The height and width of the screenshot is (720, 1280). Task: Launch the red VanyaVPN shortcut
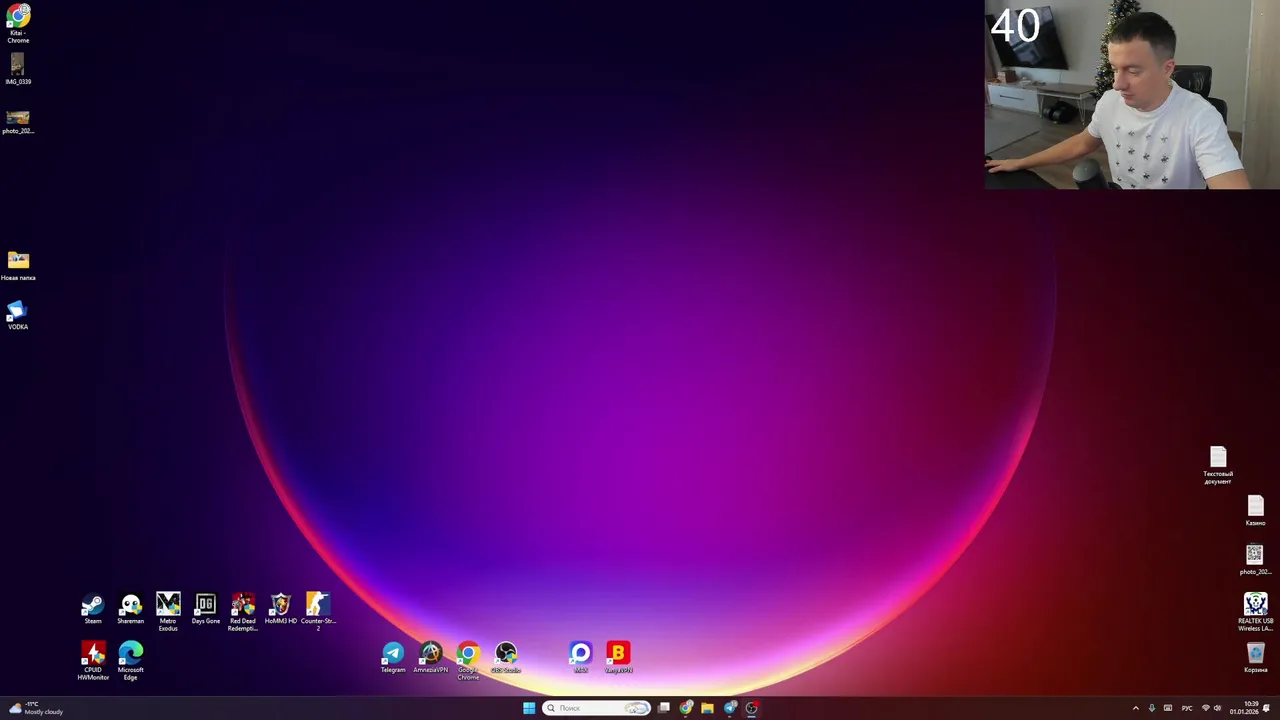pyautogui.click(x=618, y=658)
